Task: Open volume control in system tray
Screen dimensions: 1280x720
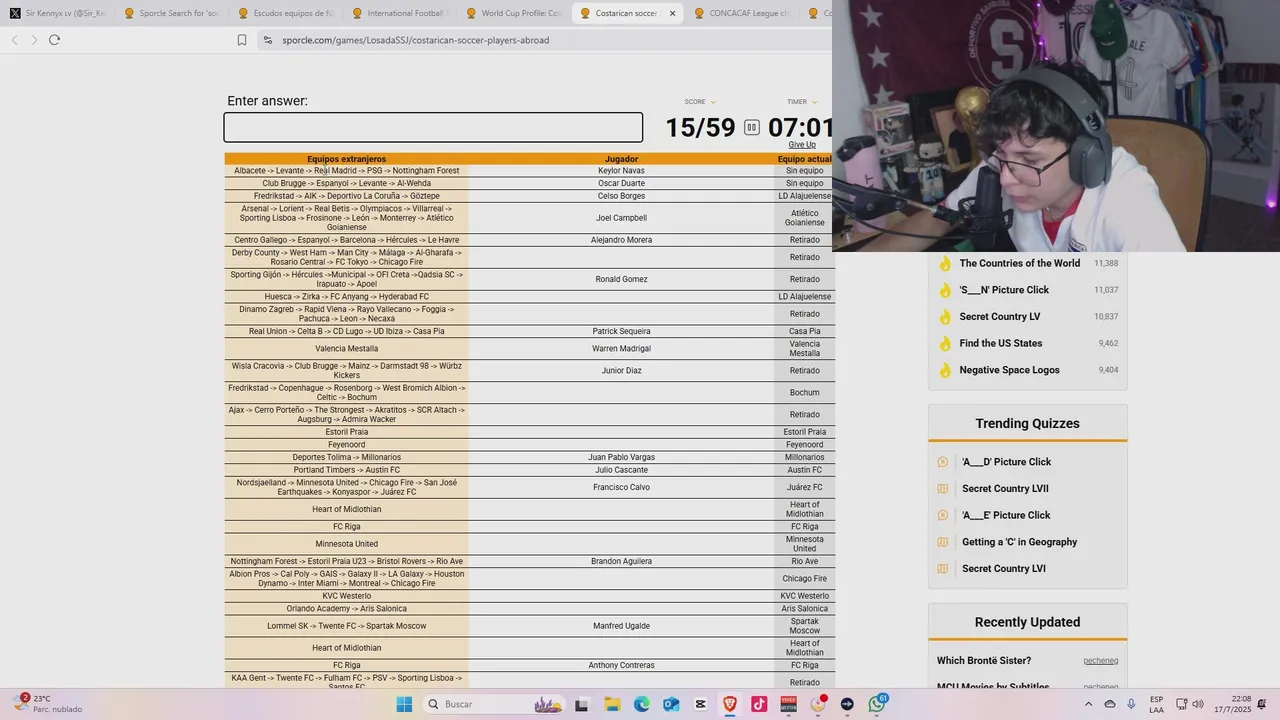Action: (x=1197, y=704)
